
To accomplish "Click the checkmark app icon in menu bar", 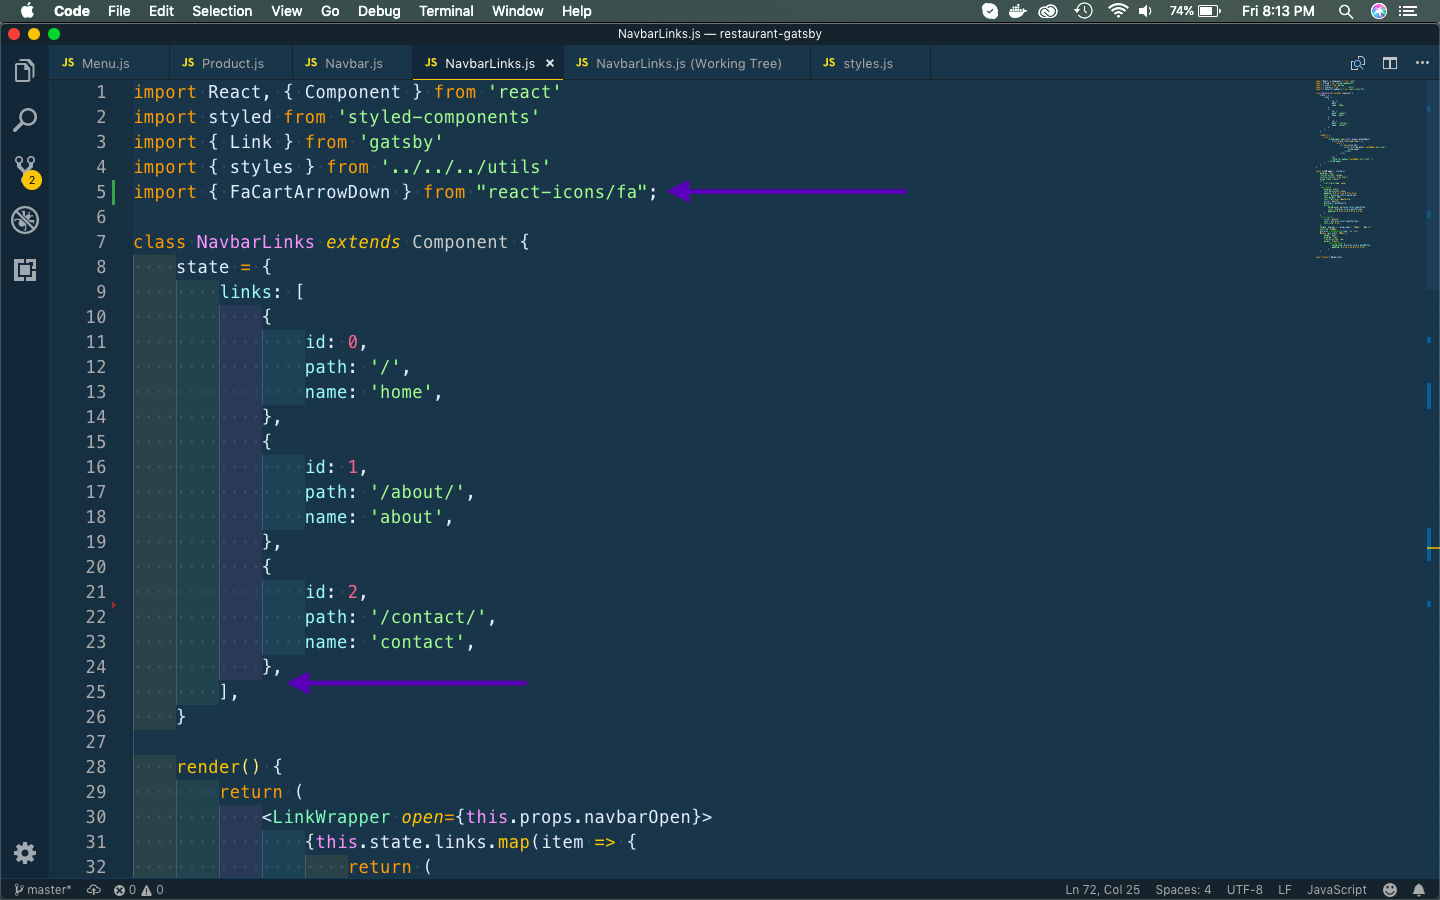I will click(990, 11).
